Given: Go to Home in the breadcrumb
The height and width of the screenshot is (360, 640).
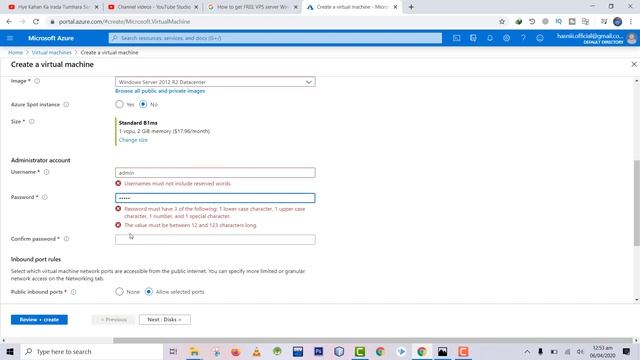Looking at the screenshot, I should click(x=16, y=53).
